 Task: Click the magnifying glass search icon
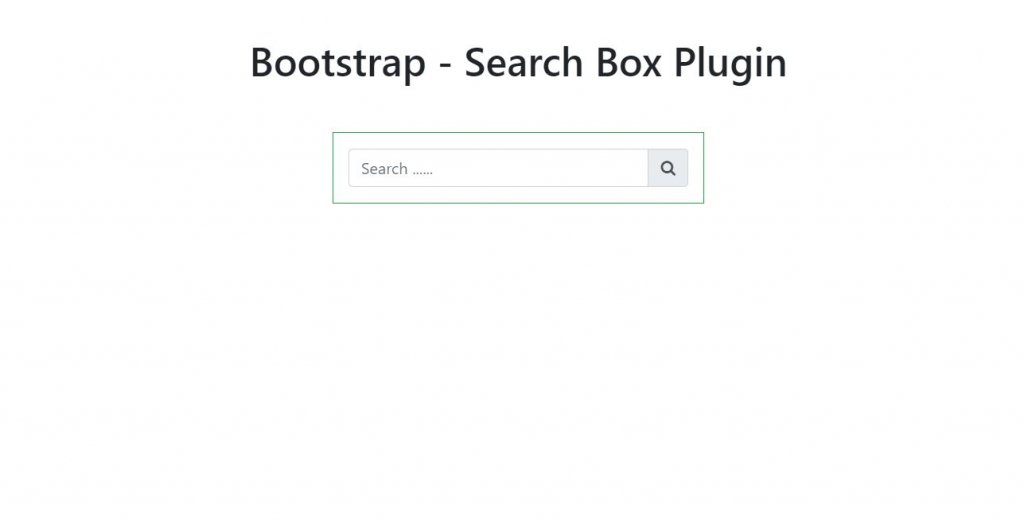click(667, 168)
